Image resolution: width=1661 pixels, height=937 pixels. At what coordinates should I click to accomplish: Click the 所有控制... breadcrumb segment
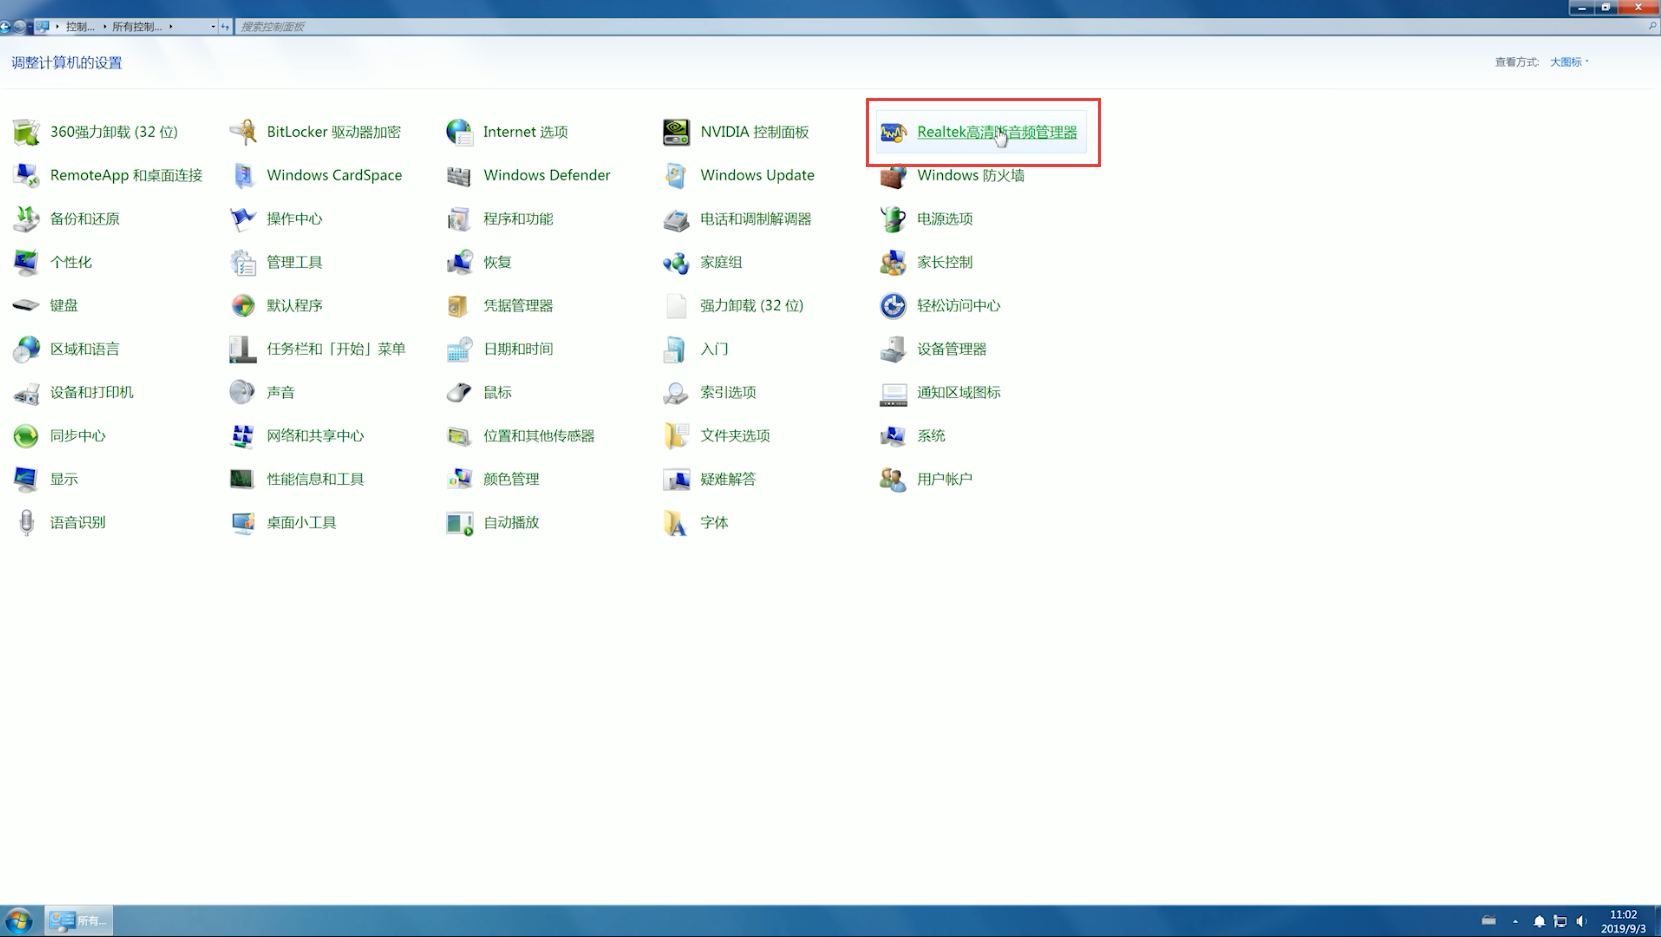tap(137, 27)
